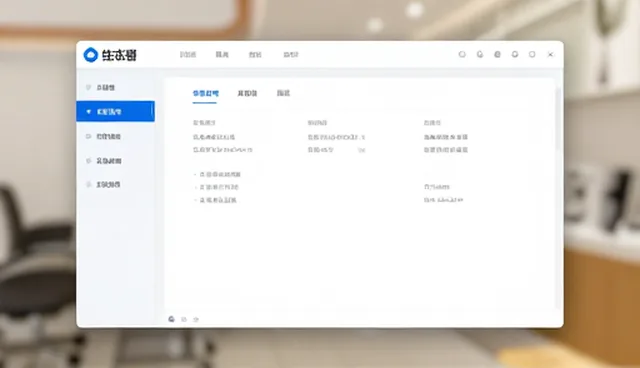Click the third faint icon in the bottom footer
The width and height of the screenshot is (640, 368).
pyautogui.click(x=196, y=319)
